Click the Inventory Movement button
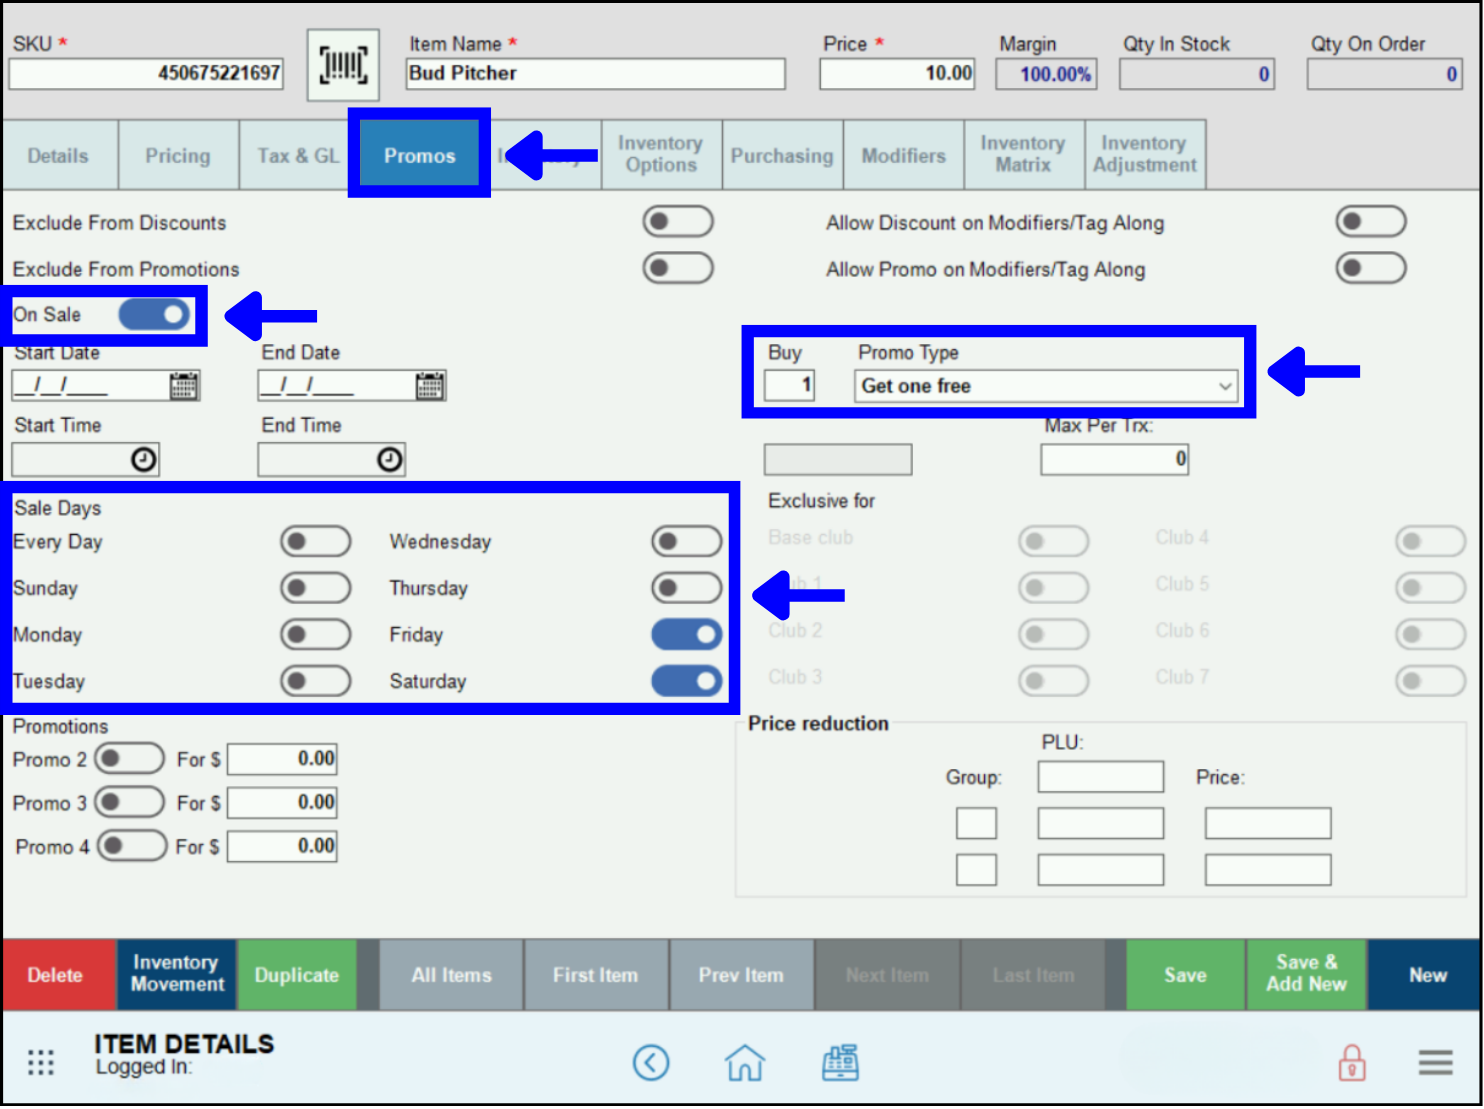The width and height of the screenshot is (1484, 1109). click(177, 975)
